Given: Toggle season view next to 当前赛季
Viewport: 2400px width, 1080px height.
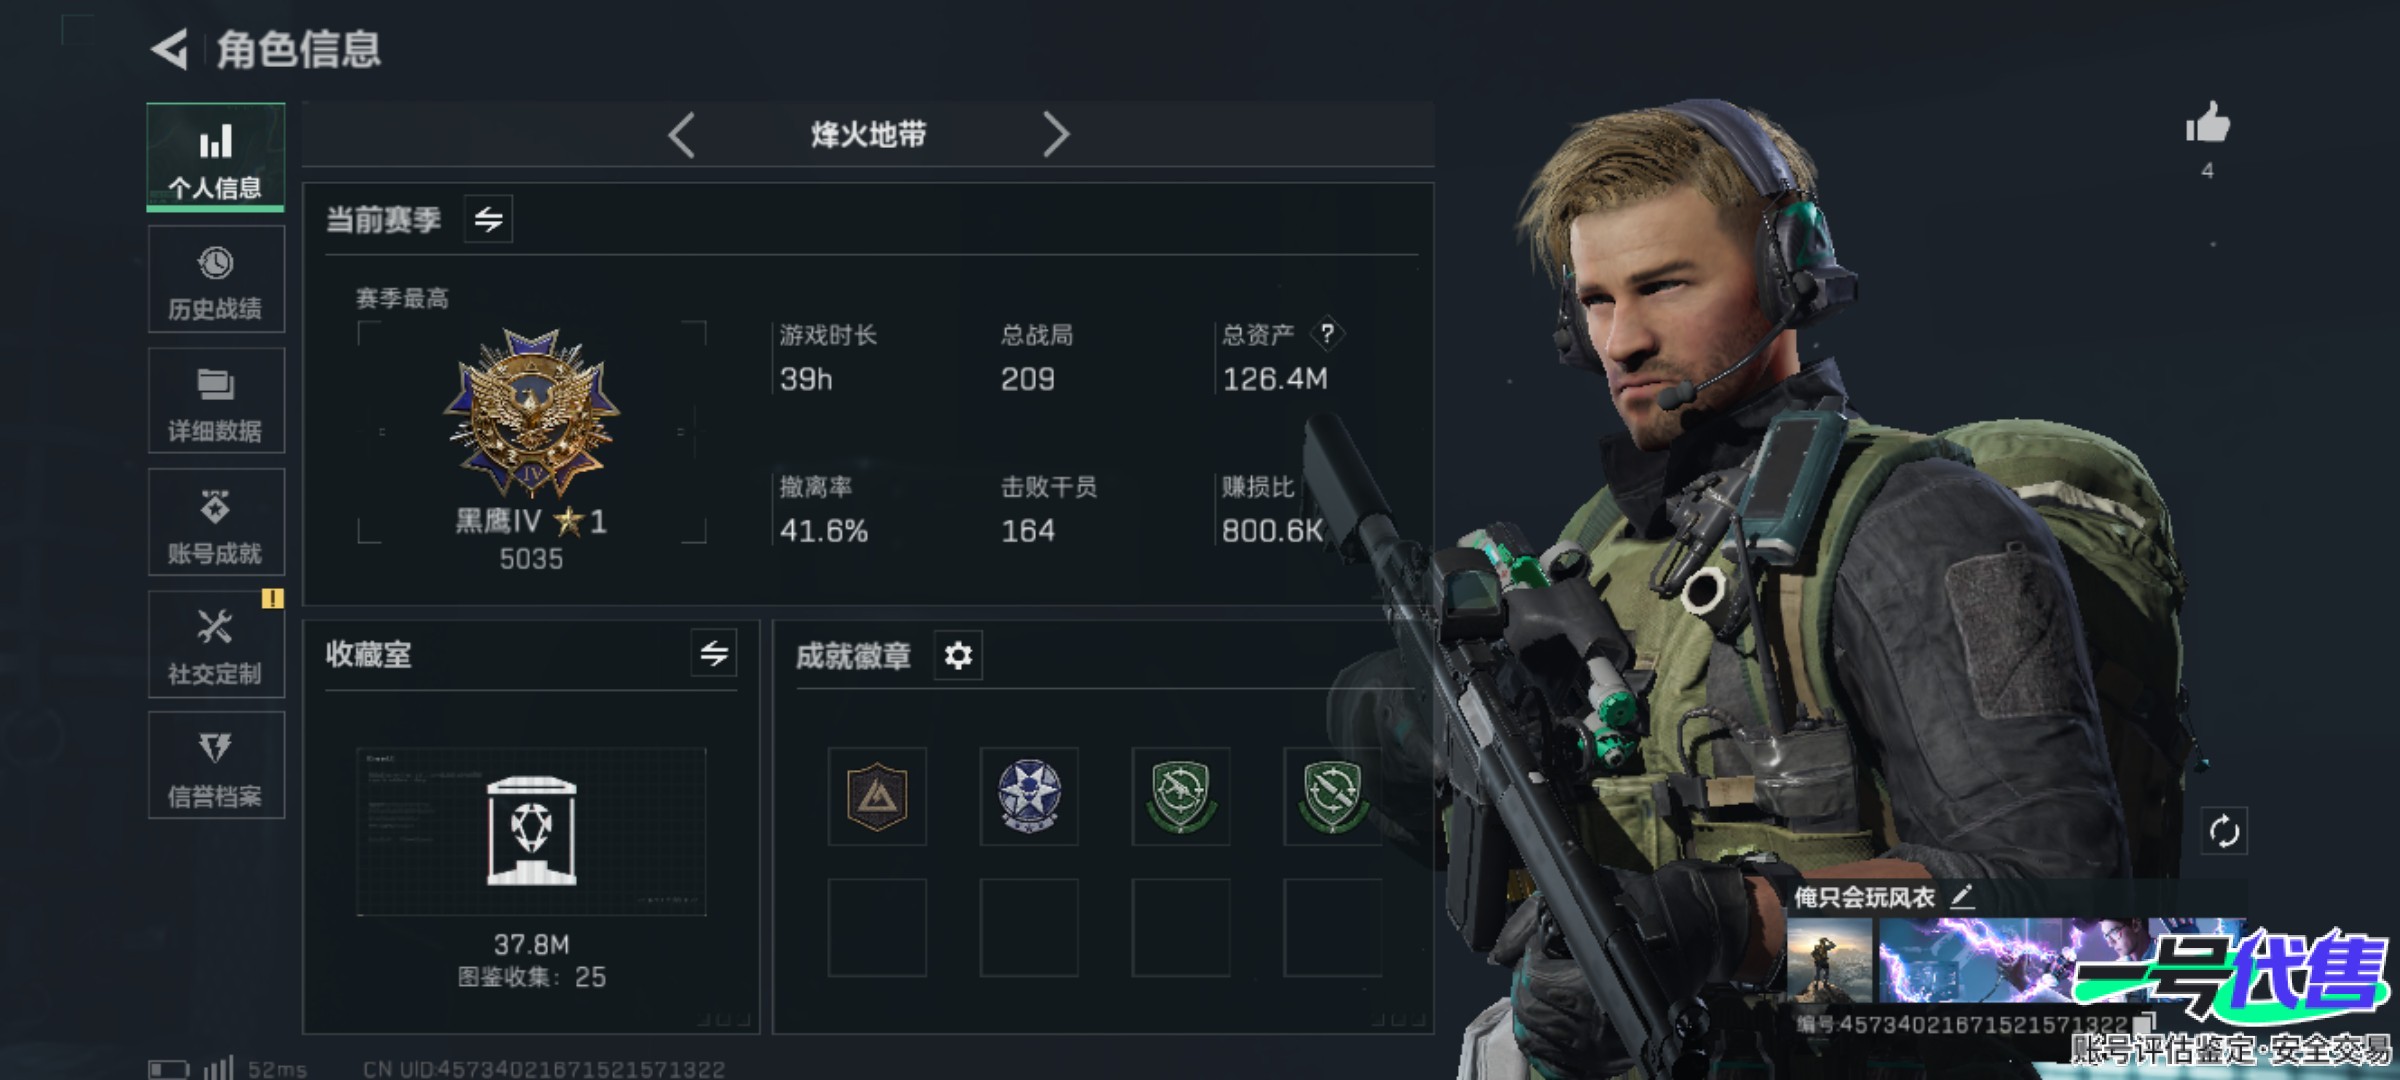Looking at the screenshot, I should (x=488, y=219).
